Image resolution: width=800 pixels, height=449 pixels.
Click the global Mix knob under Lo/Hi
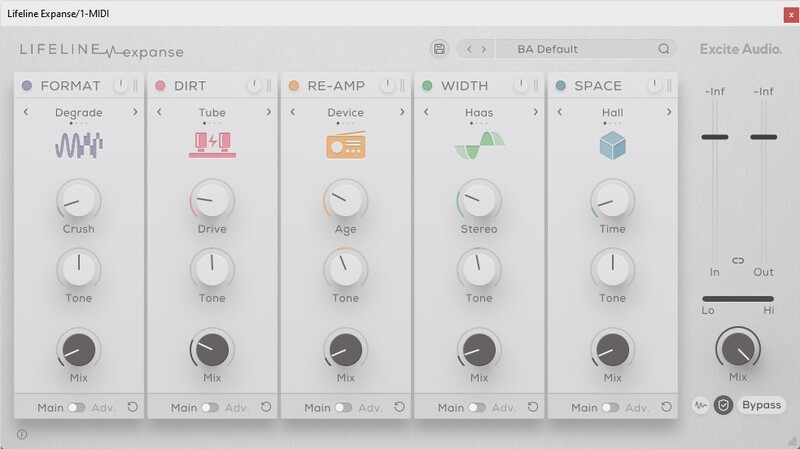pos(738,349)
